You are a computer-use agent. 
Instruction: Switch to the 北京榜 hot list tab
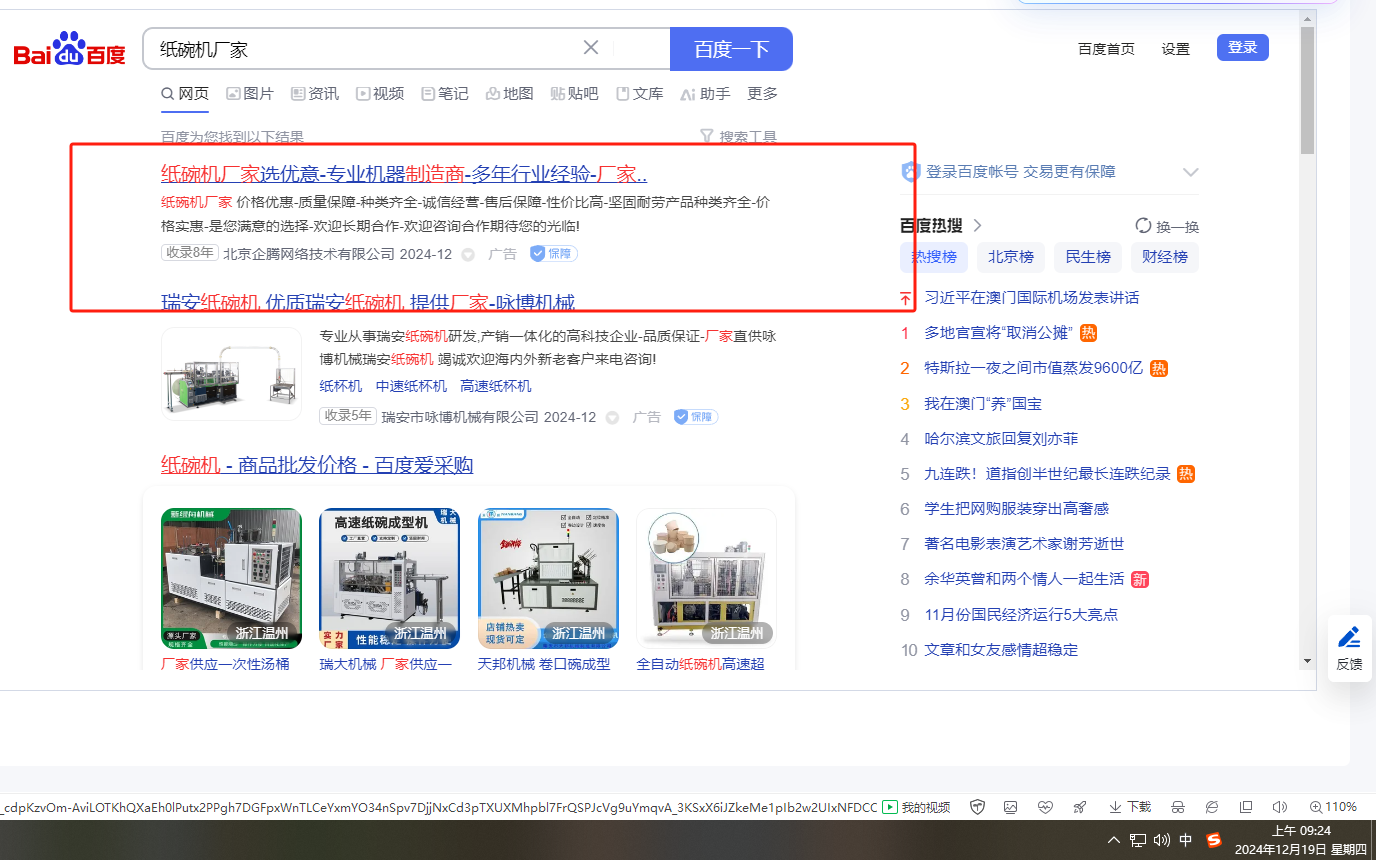pos(1010,257)
